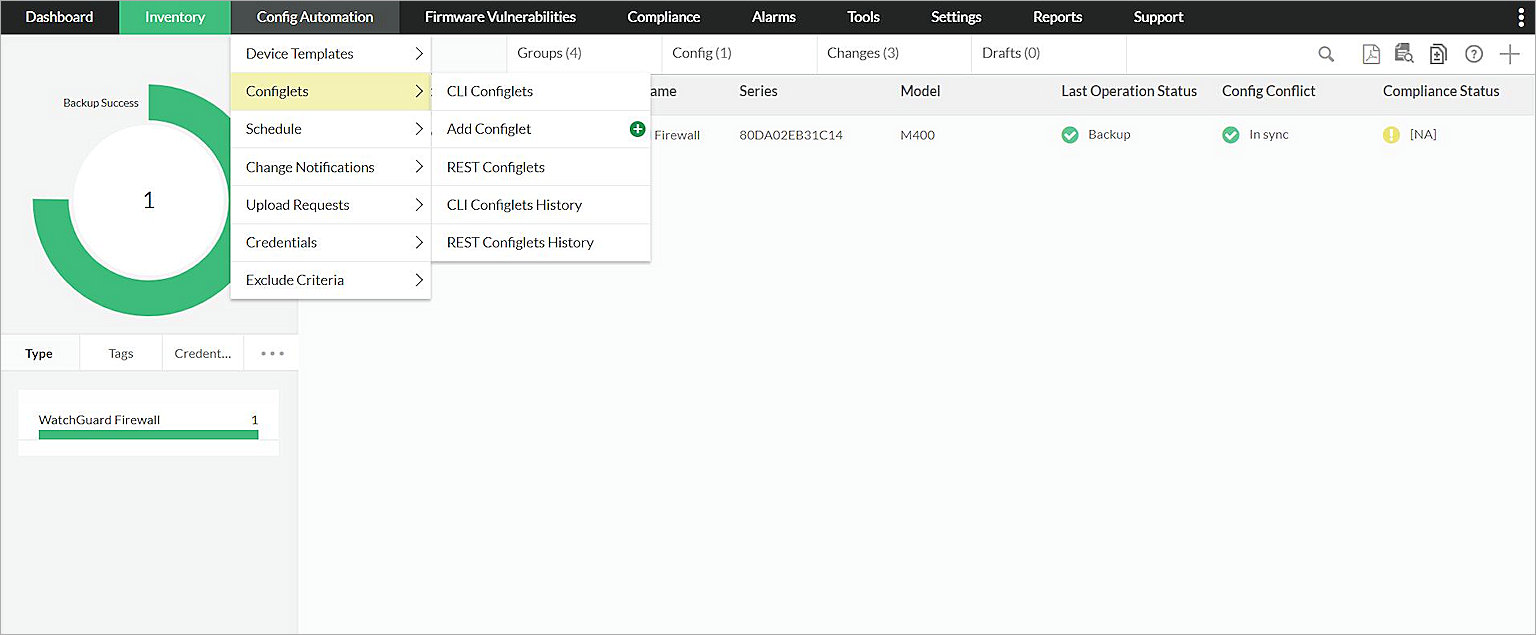Click the ellipsis beside Credentials tab

point(270,352)
